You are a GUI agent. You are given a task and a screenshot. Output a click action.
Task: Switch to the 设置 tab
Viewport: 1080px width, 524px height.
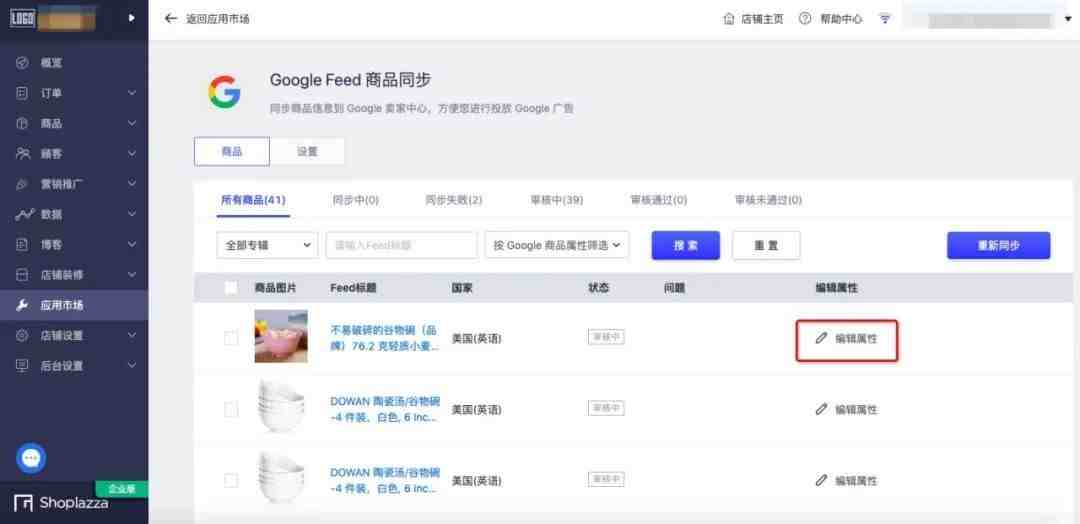(x=307, y=151)
